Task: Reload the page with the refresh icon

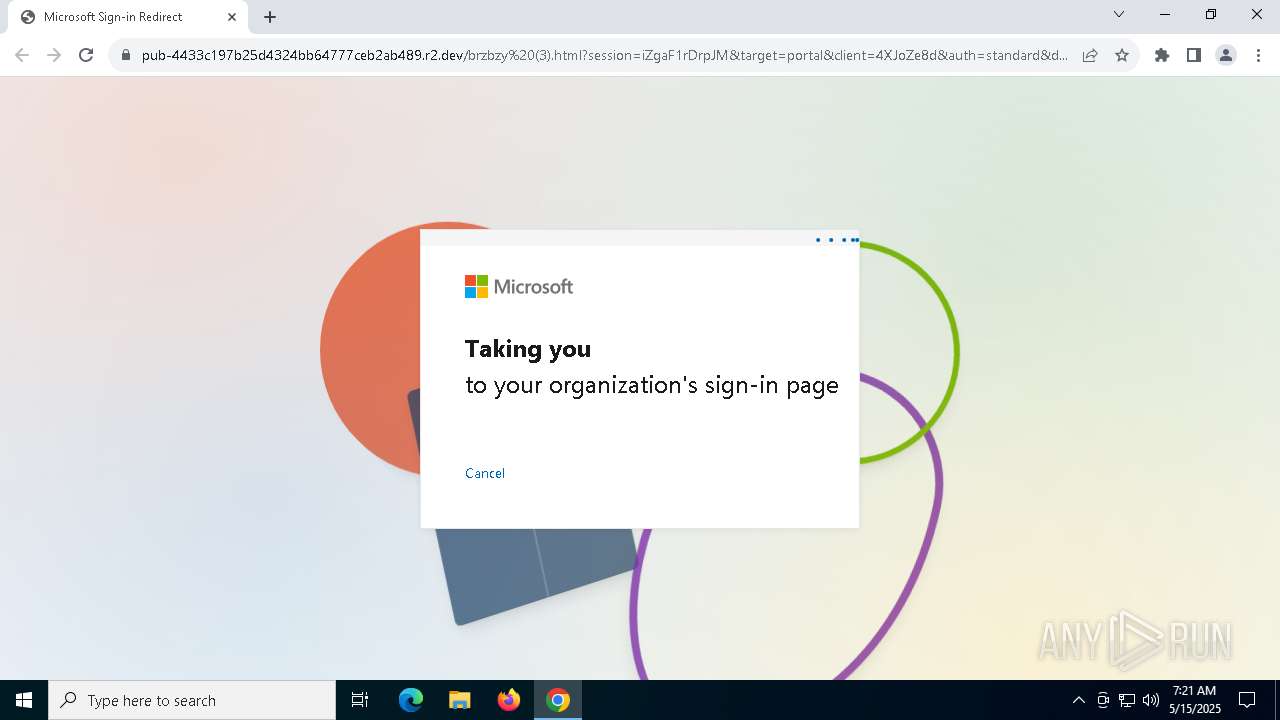Action: pyautogui.click(x=86, y=55)
